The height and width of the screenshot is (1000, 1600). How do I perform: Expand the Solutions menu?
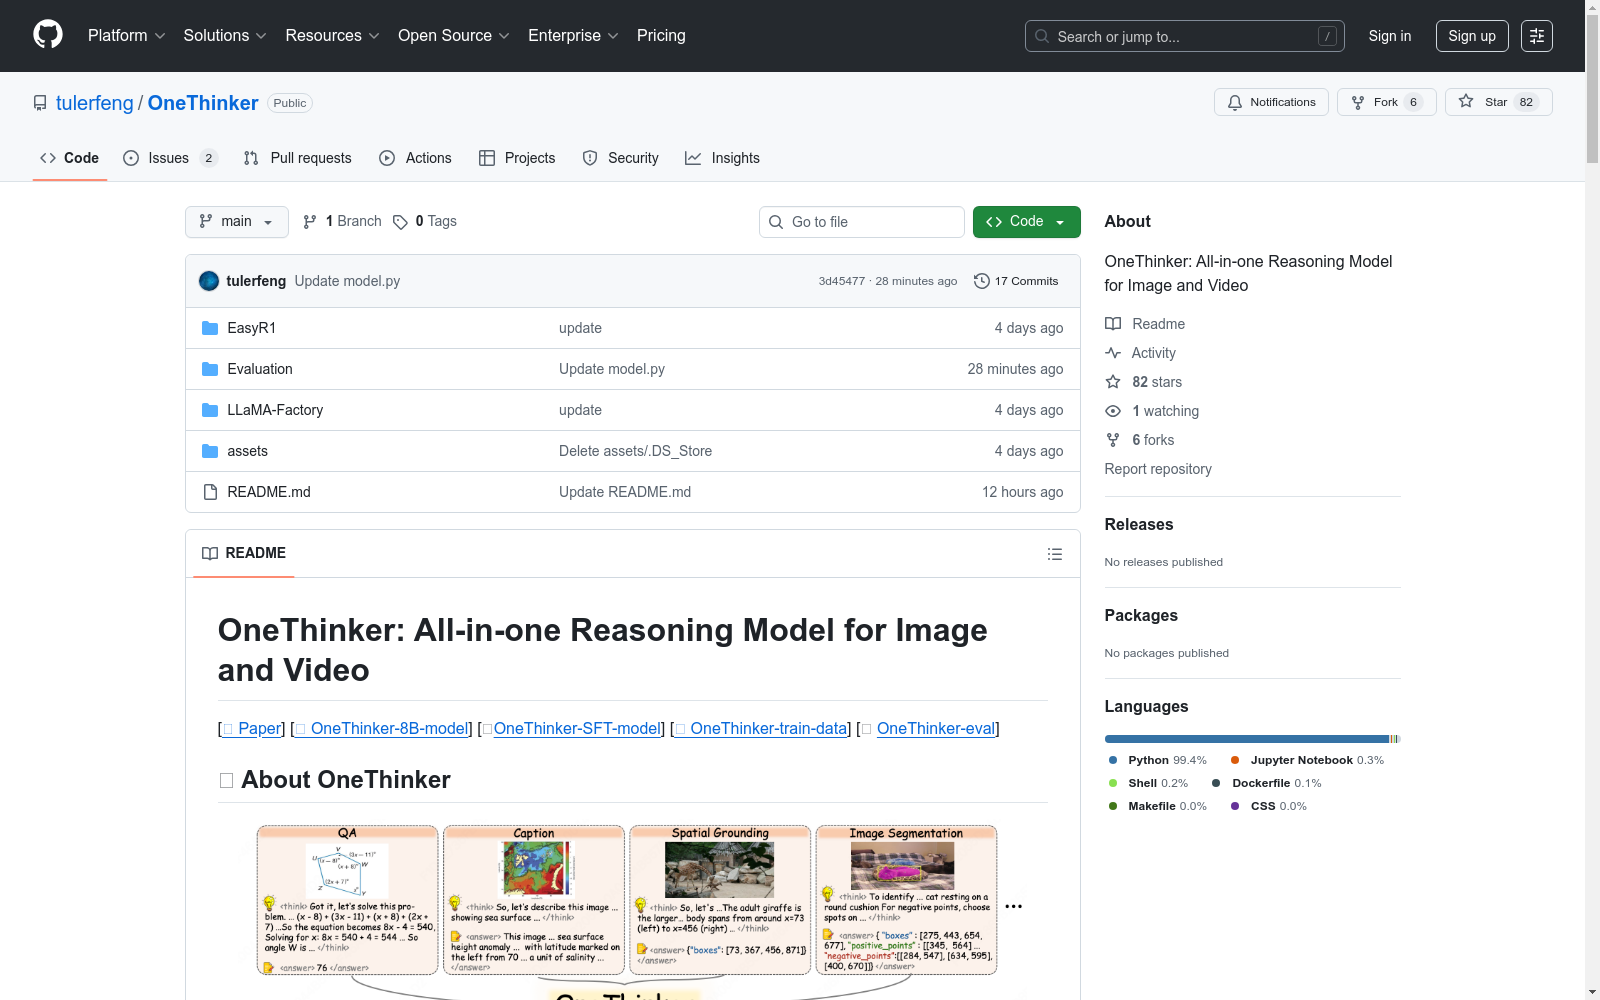[225, 35]
